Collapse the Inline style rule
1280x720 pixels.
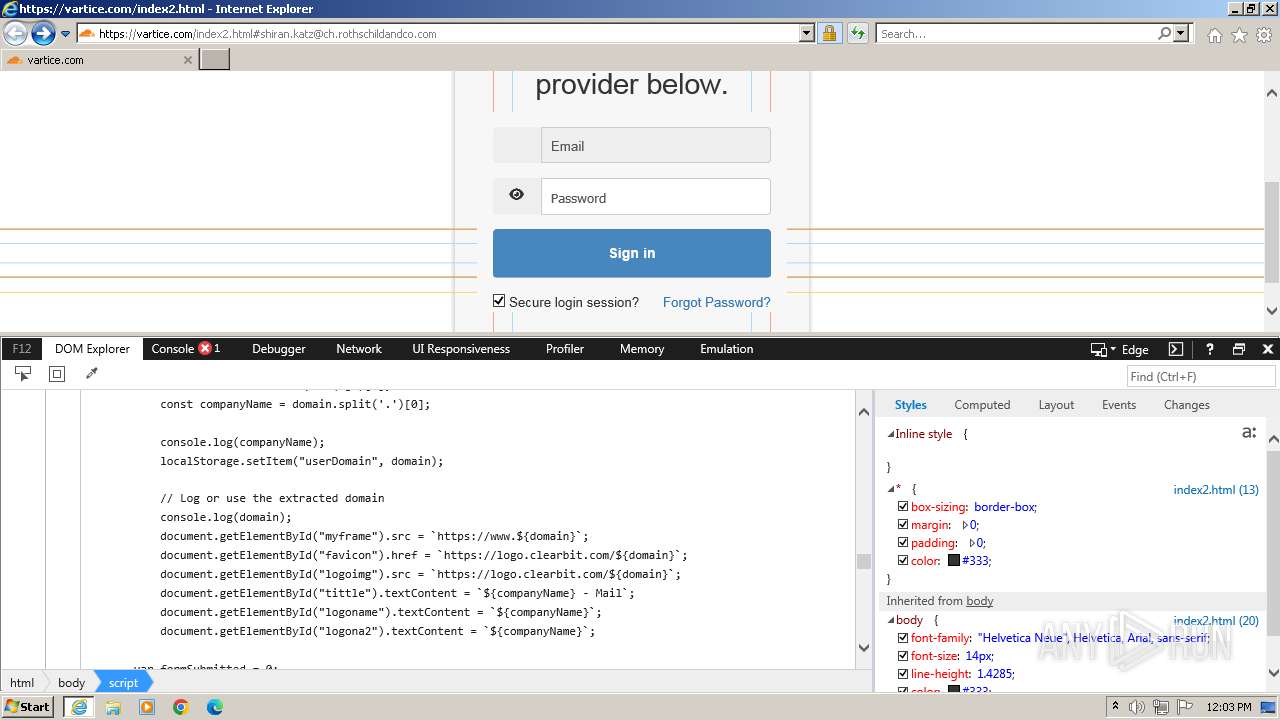pos(891,434)
